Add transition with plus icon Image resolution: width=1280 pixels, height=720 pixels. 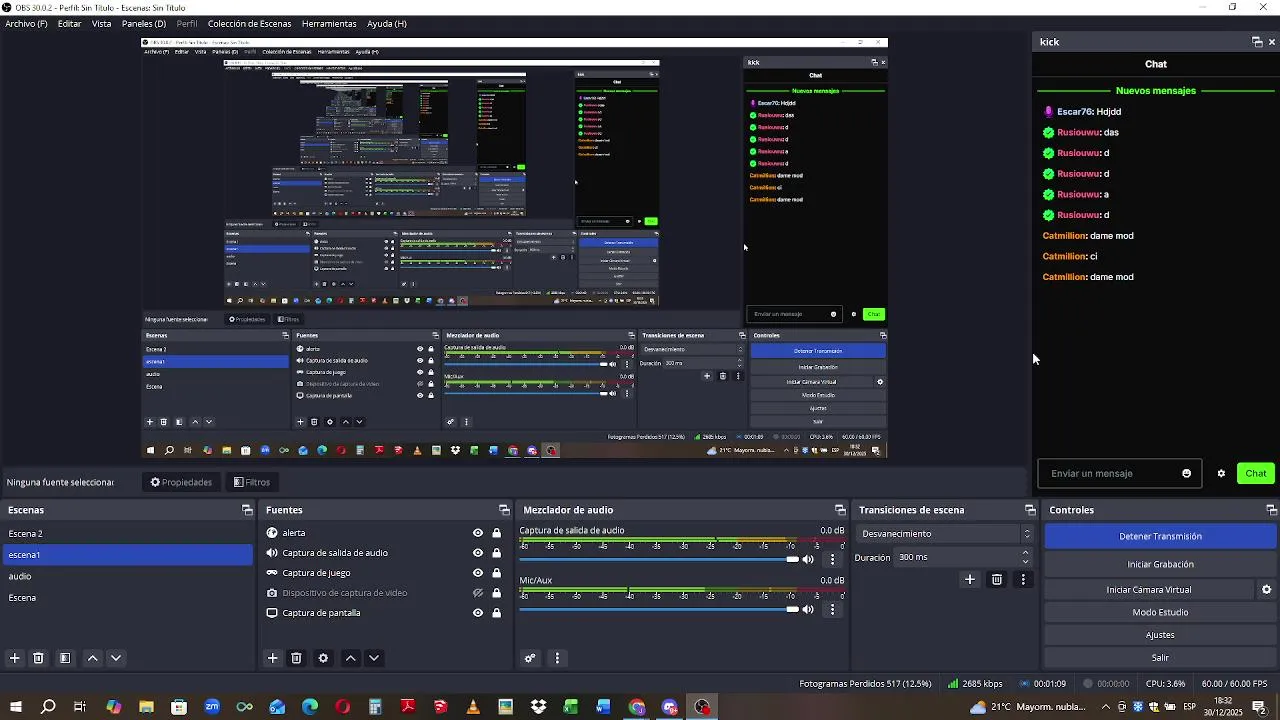pyautogui.click(x=969, y=579)
